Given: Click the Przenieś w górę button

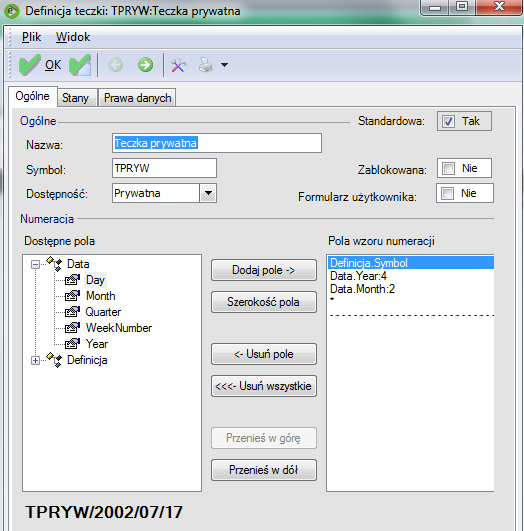Looking at the screenshot, I should (x=264, y=438).
